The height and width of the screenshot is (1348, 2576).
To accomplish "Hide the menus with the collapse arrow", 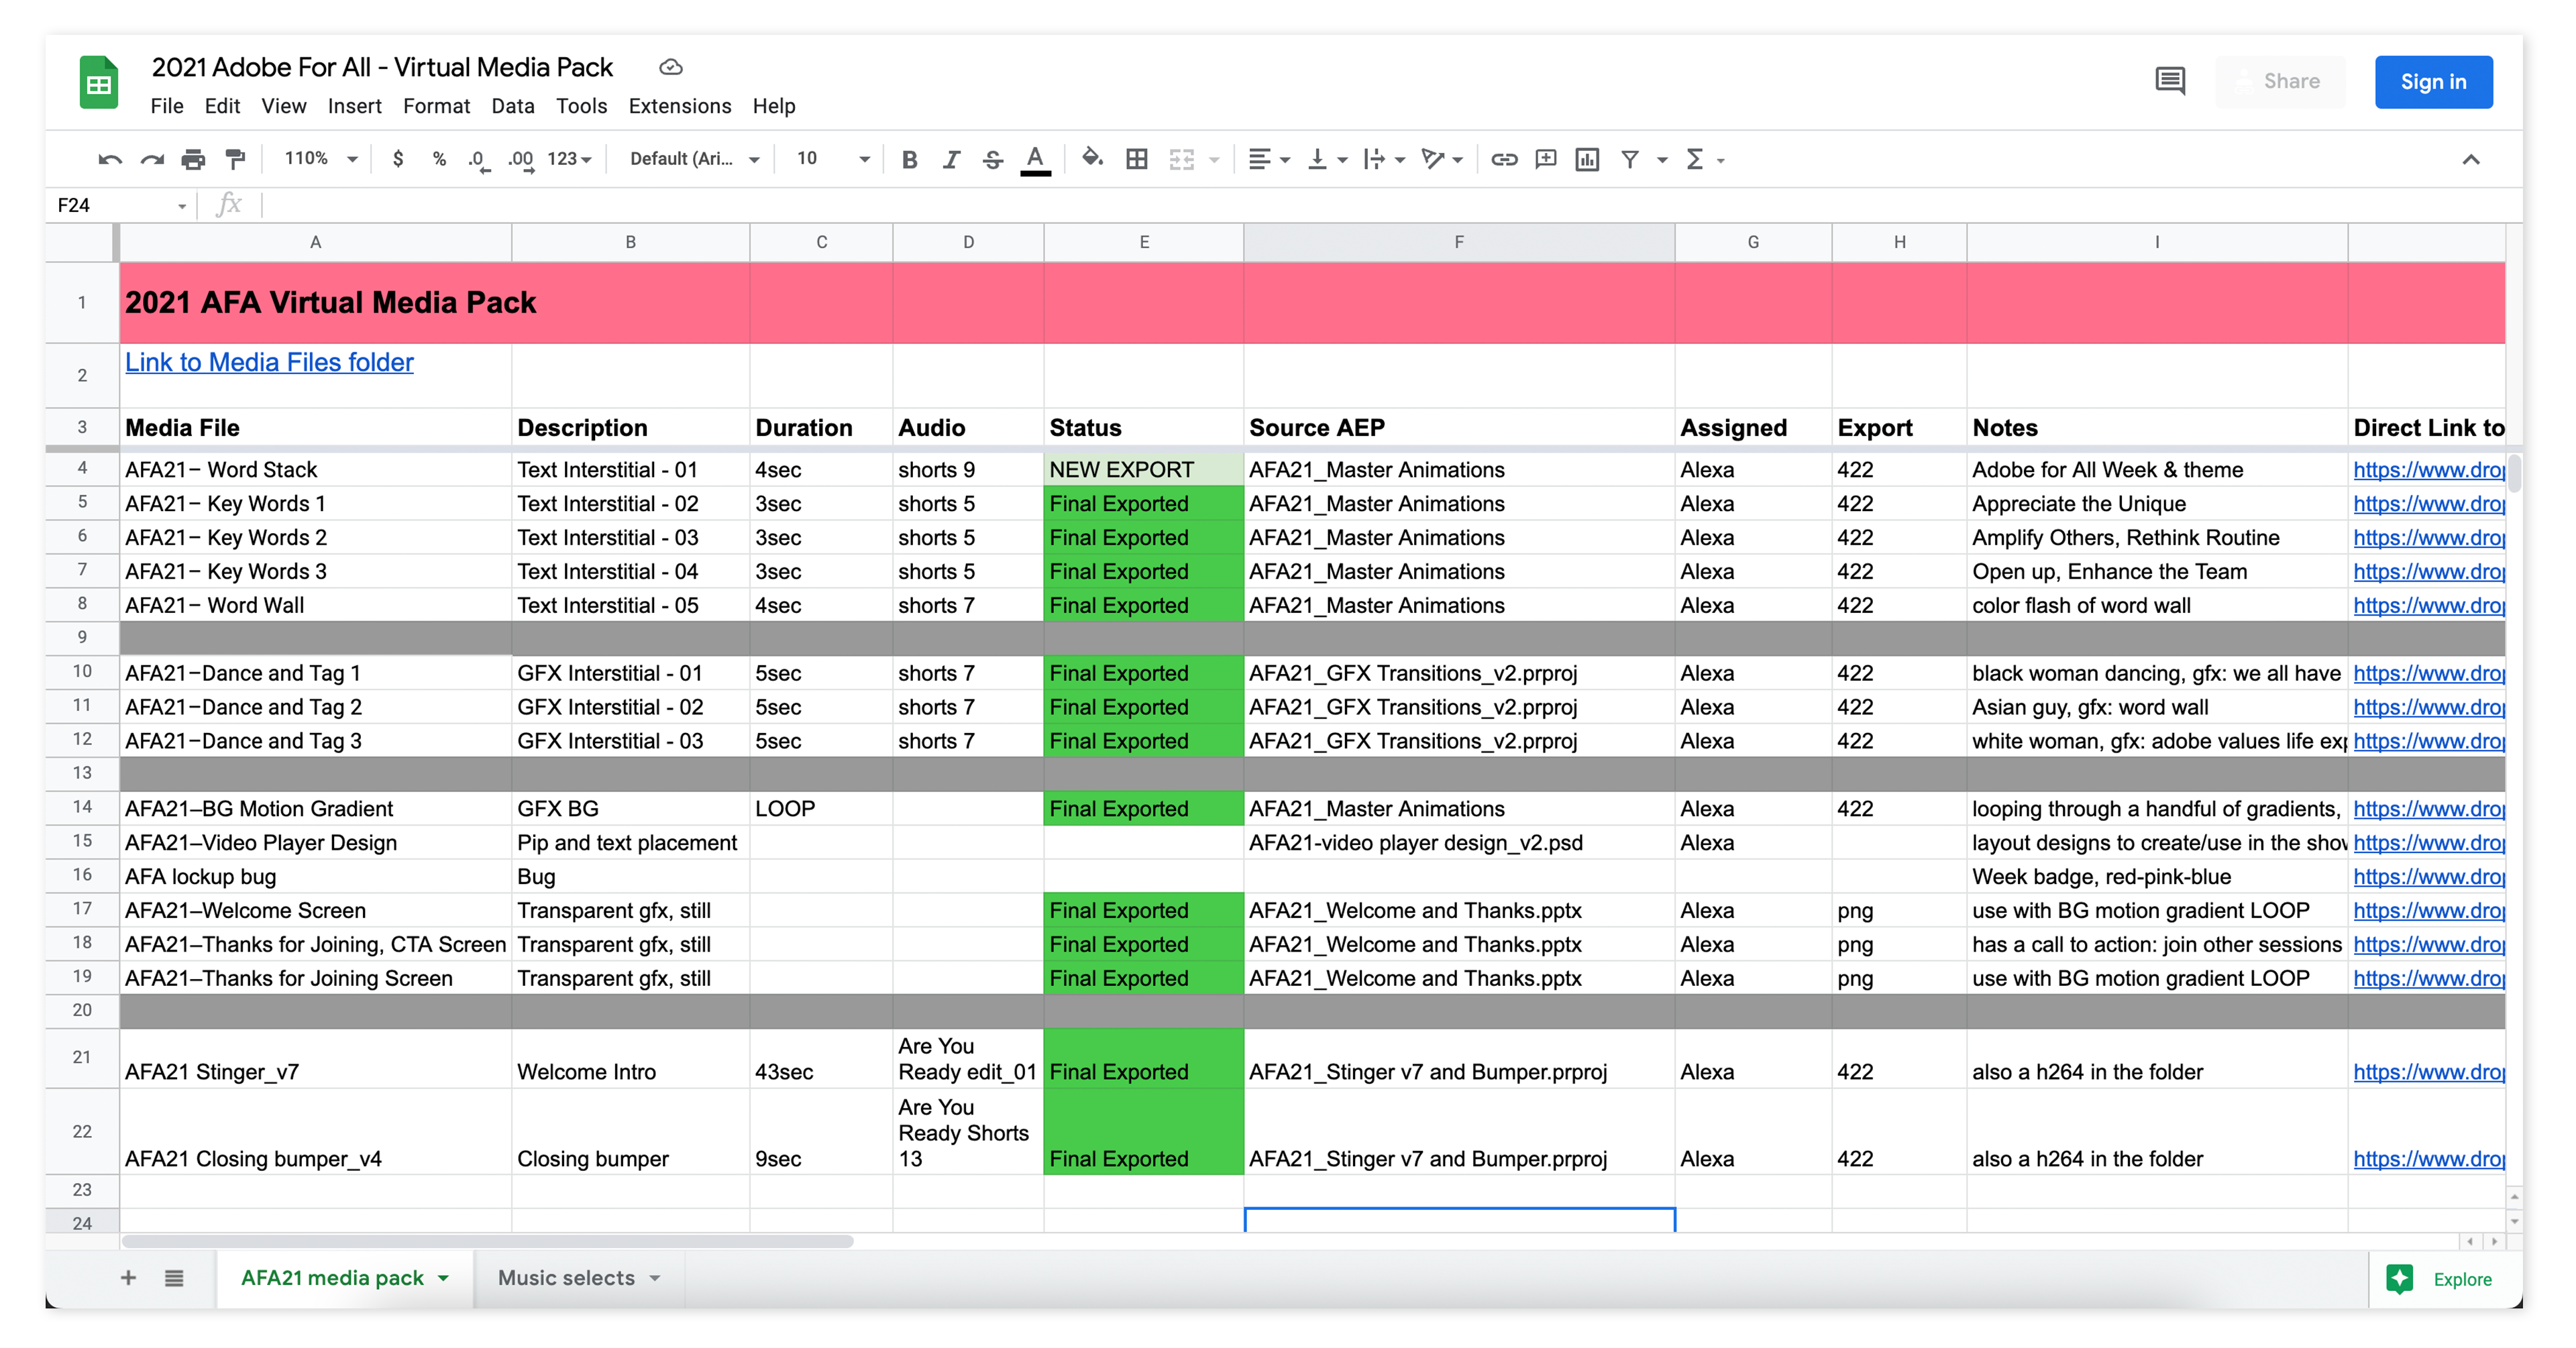I will [x=2471, y=159].
